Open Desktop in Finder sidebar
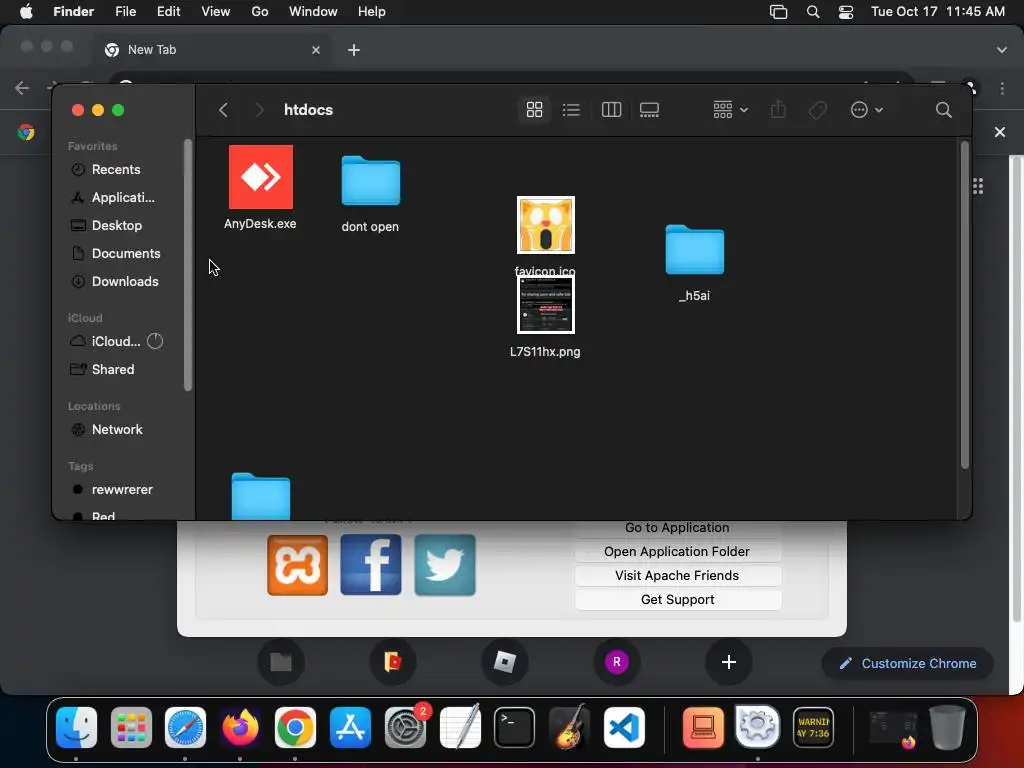1024x768 pixels. (116, 225)
